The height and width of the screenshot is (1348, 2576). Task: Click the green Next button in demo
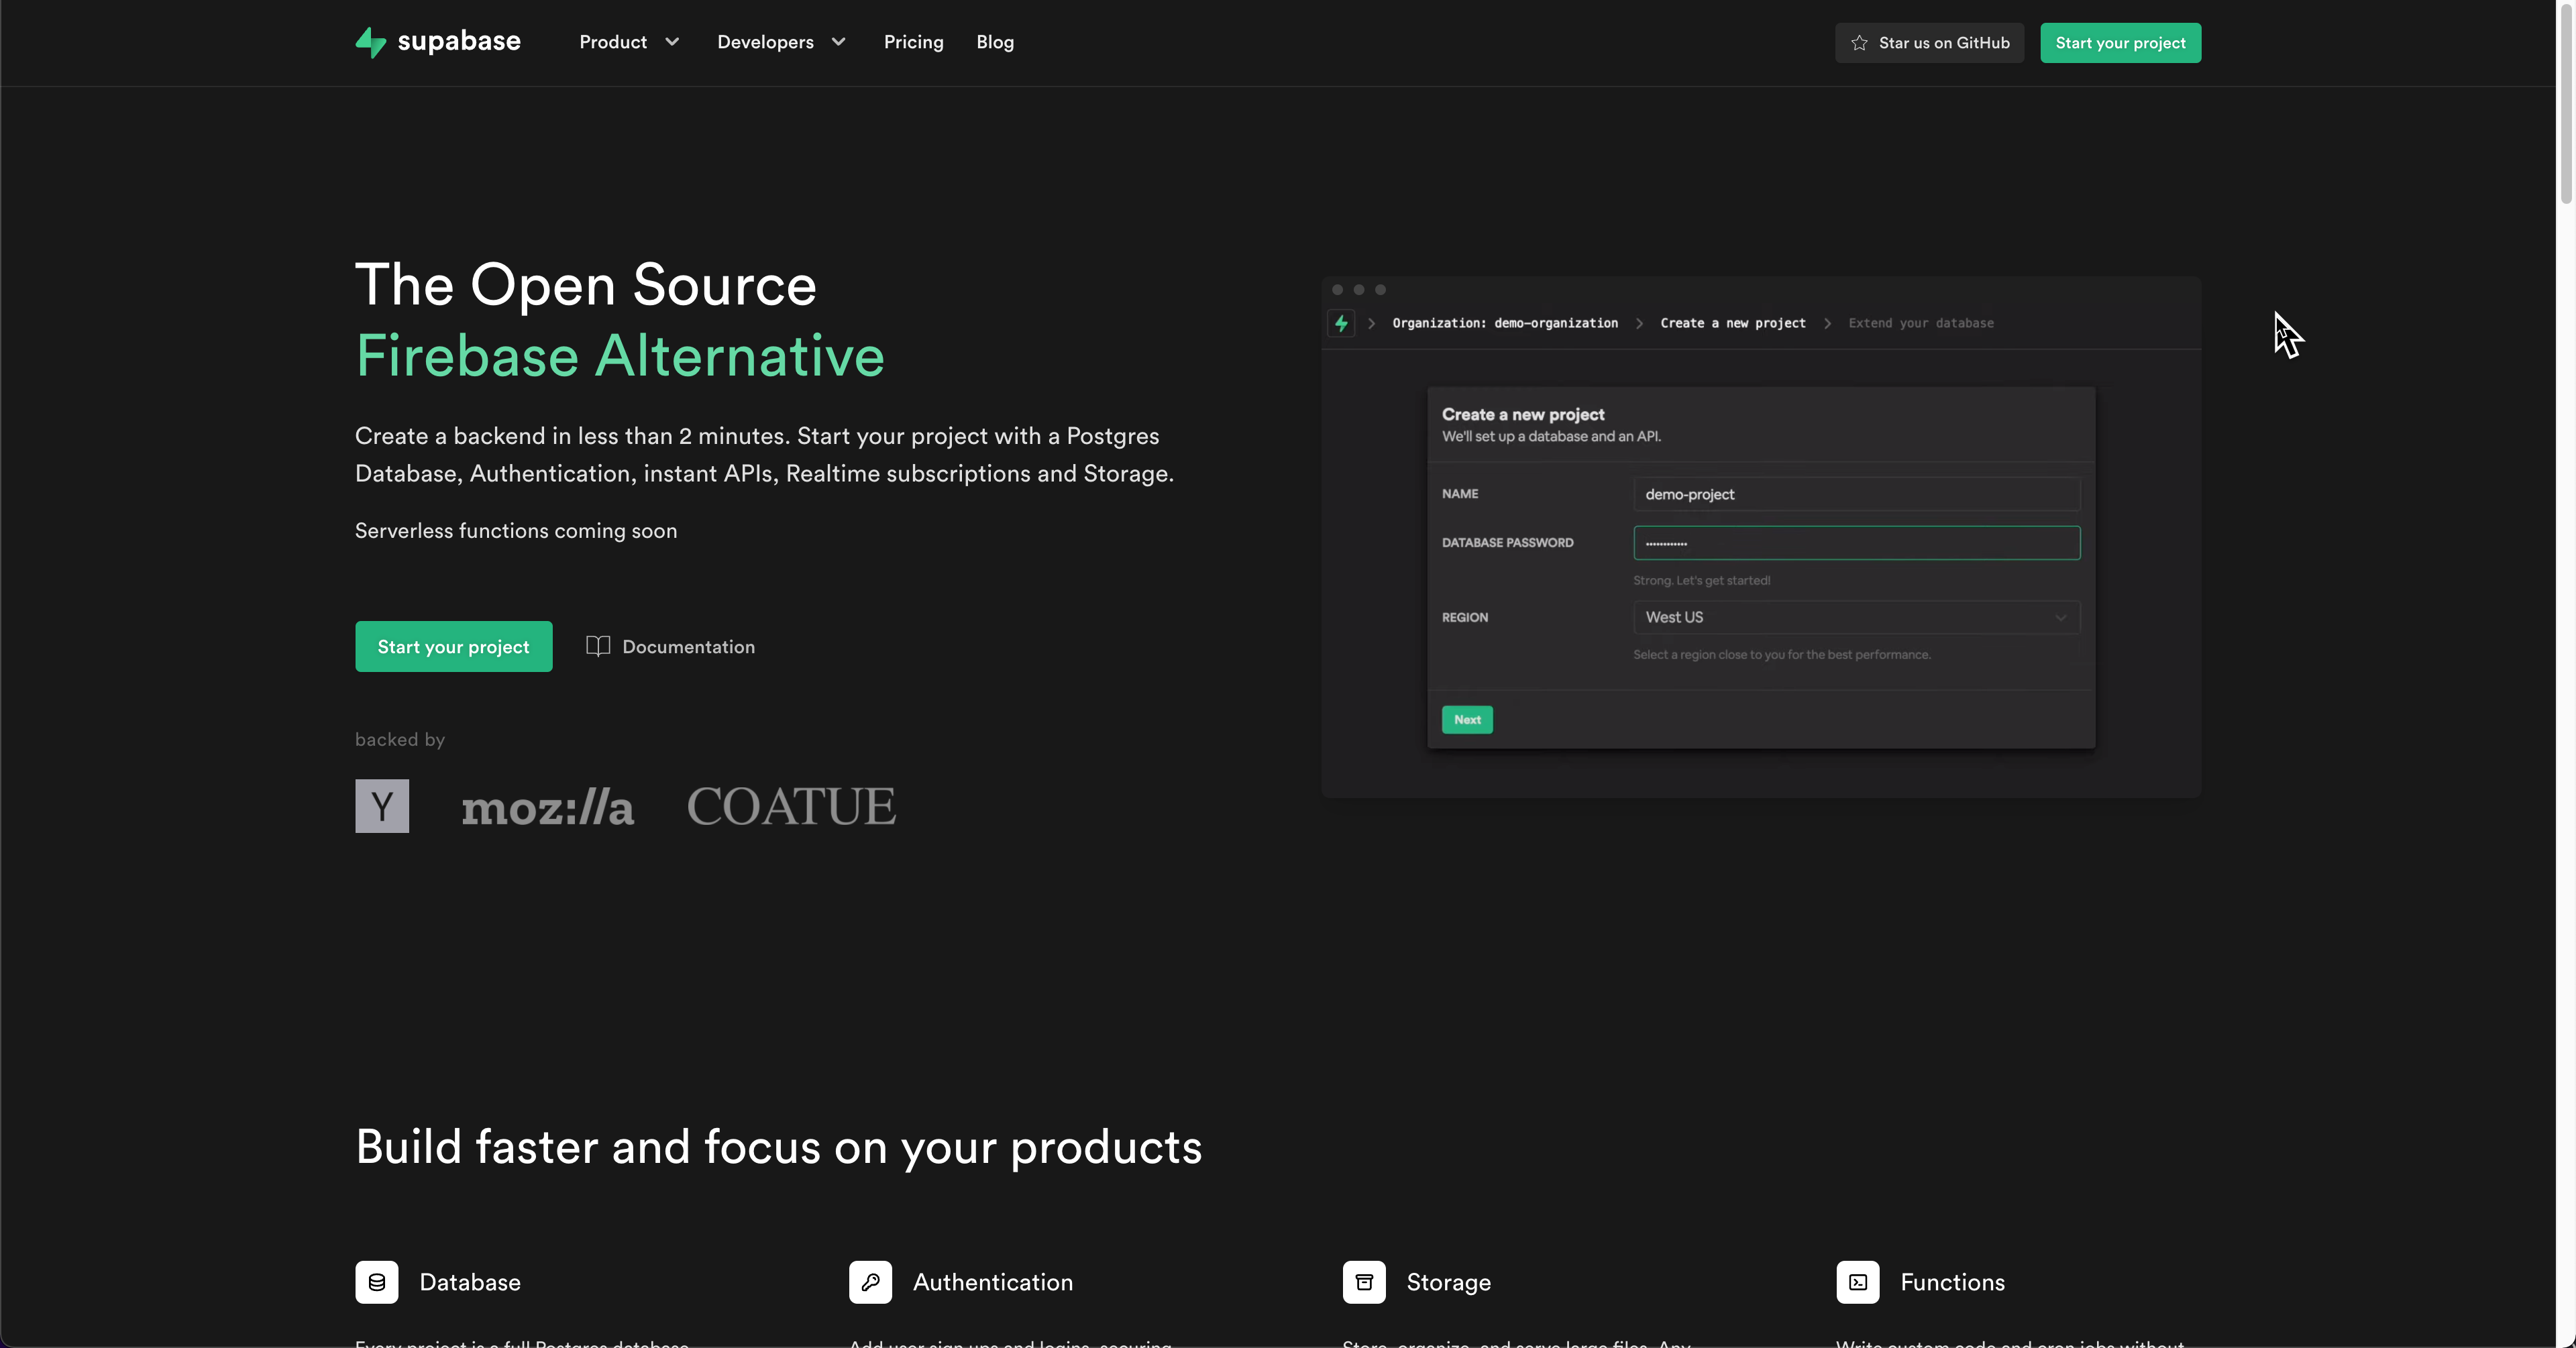[x=1467, y=720]
